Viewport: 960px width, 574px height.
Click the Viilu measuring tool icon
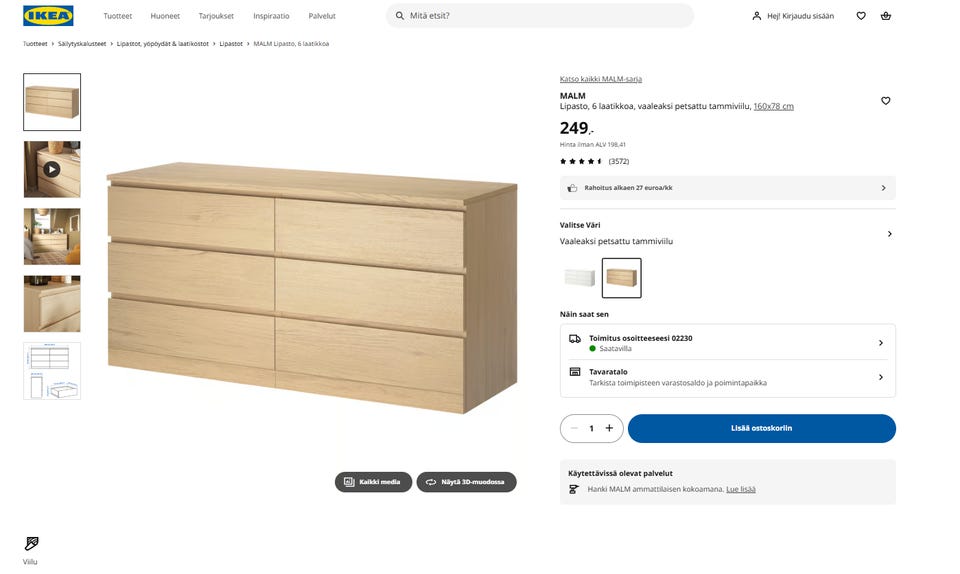(x=31, y=544)
